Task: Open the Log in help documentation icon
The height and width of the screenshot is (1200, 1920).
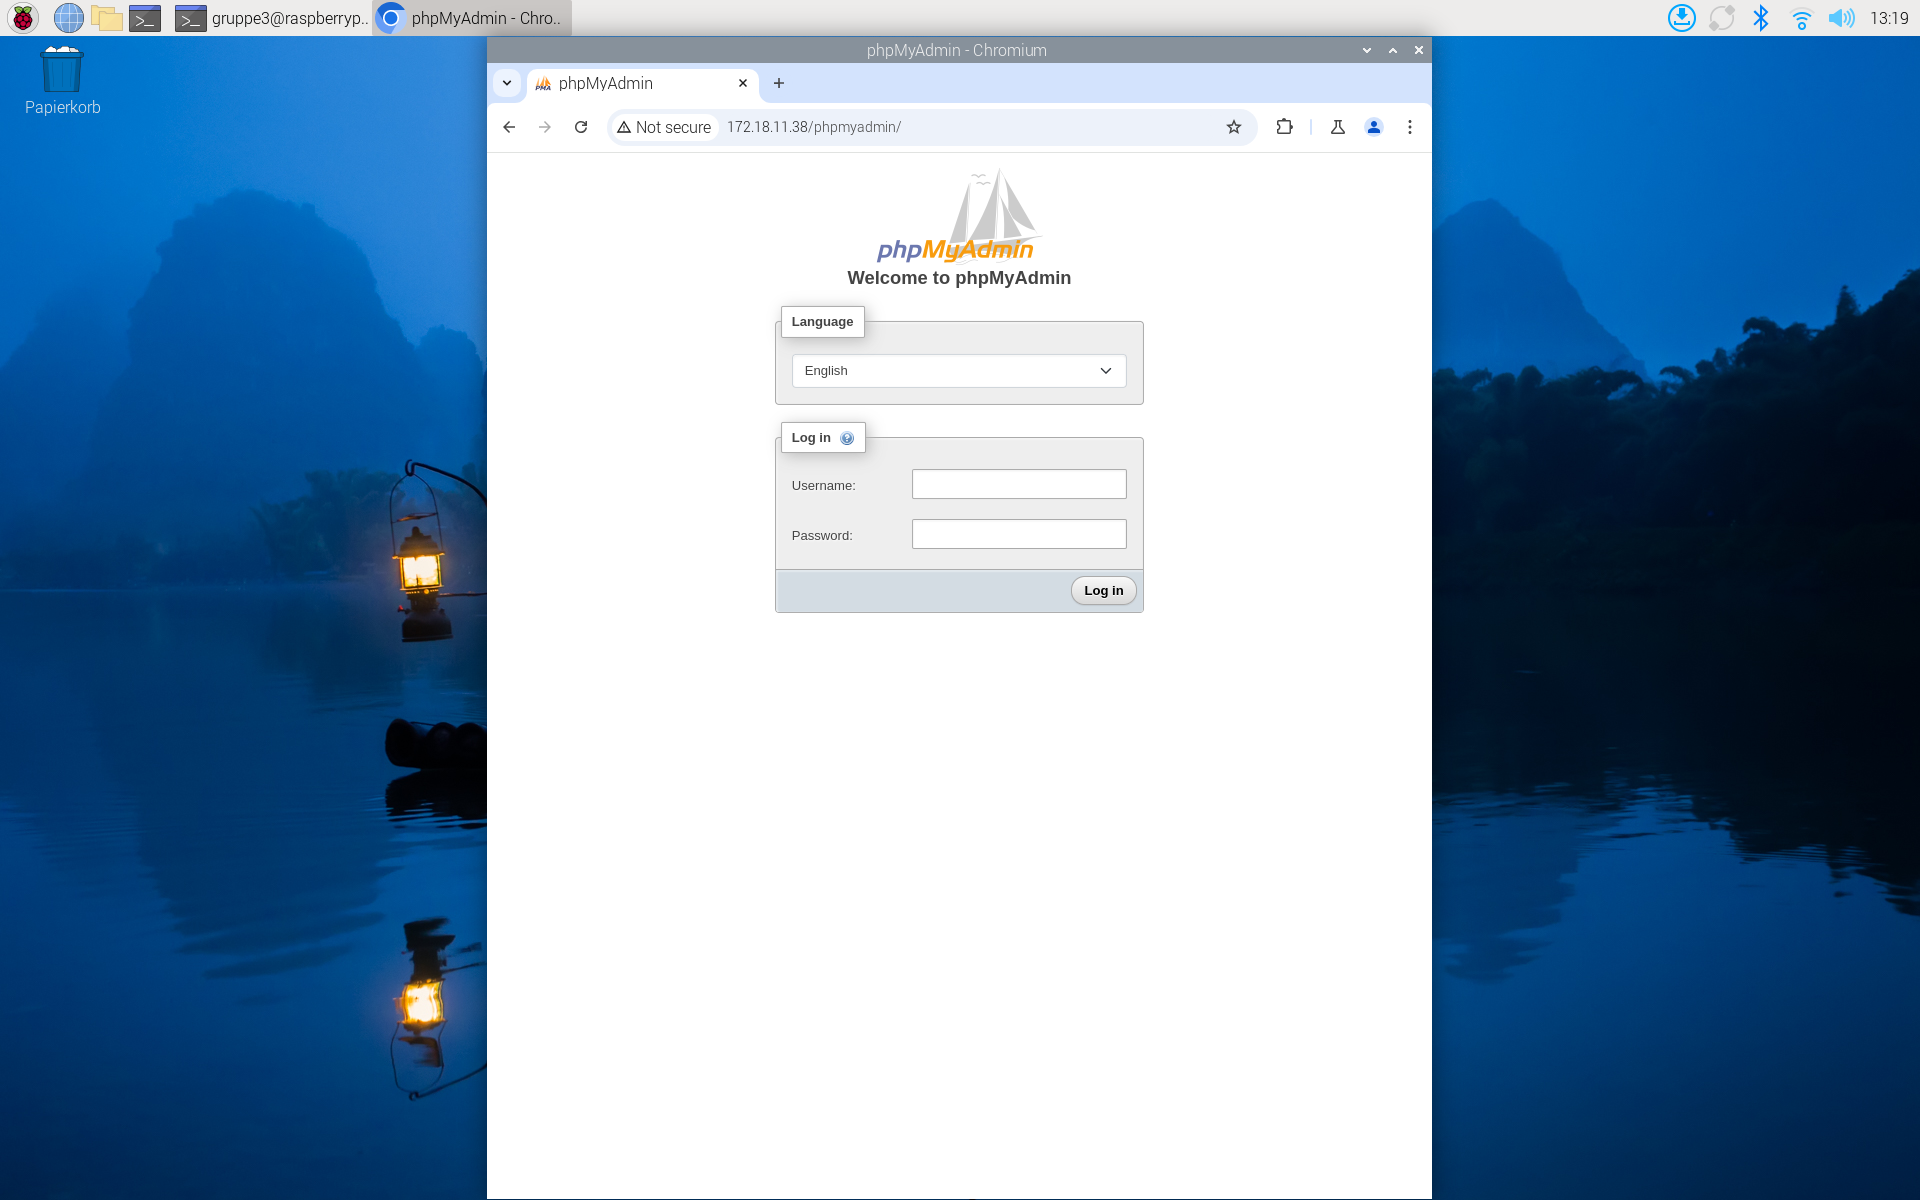Action: point(847,438)
